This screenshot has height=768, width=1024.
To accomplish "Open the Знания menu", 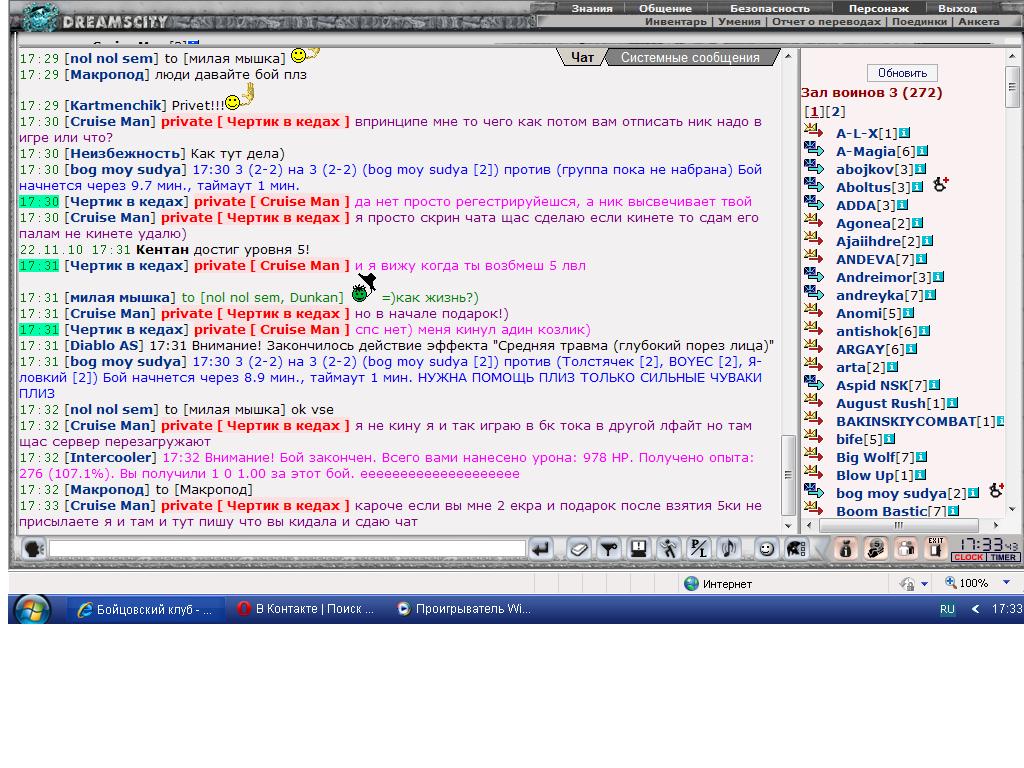I will tap(592, 8).
